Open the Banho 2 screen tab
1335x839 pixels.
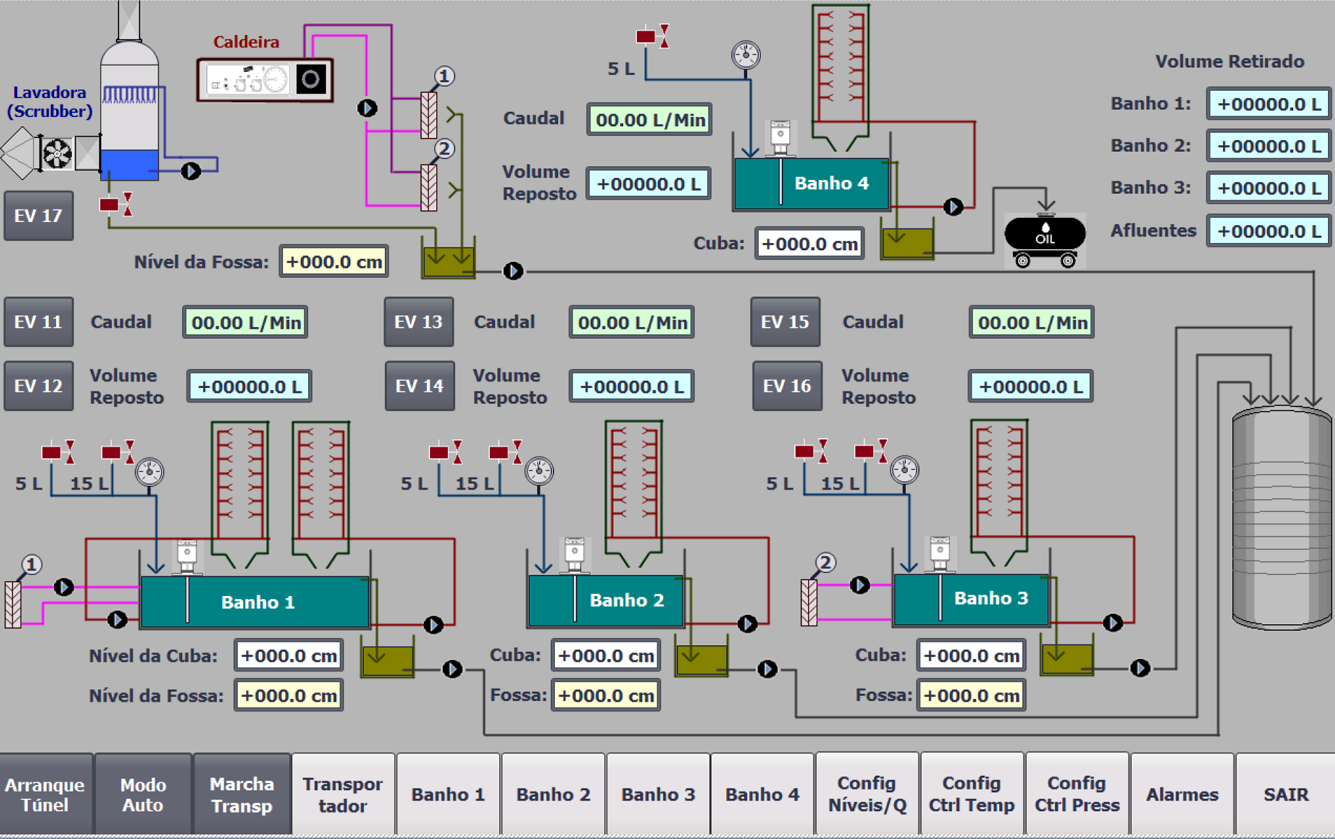[553, 795]
